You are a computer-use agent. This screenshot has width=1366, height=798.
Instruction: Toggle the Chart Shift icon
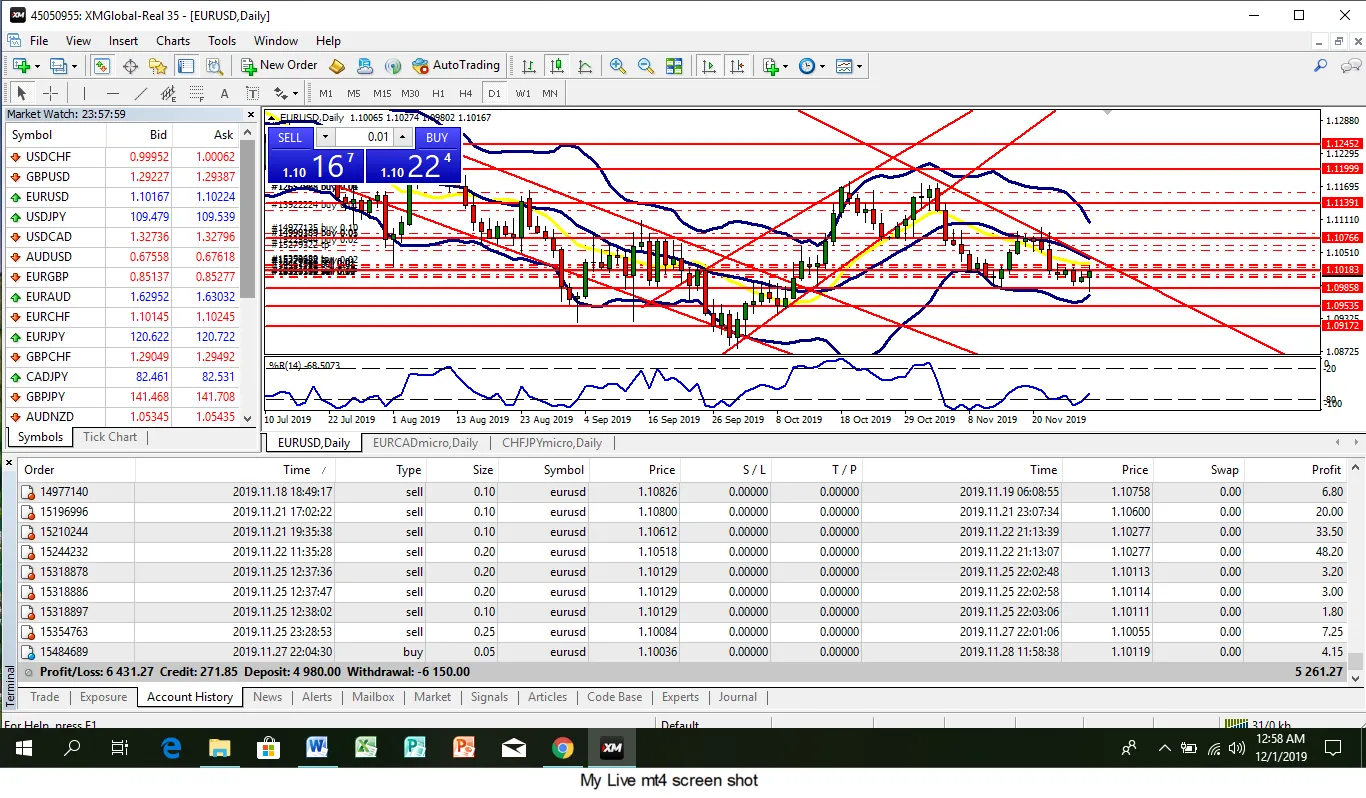(x=737, y=66)
